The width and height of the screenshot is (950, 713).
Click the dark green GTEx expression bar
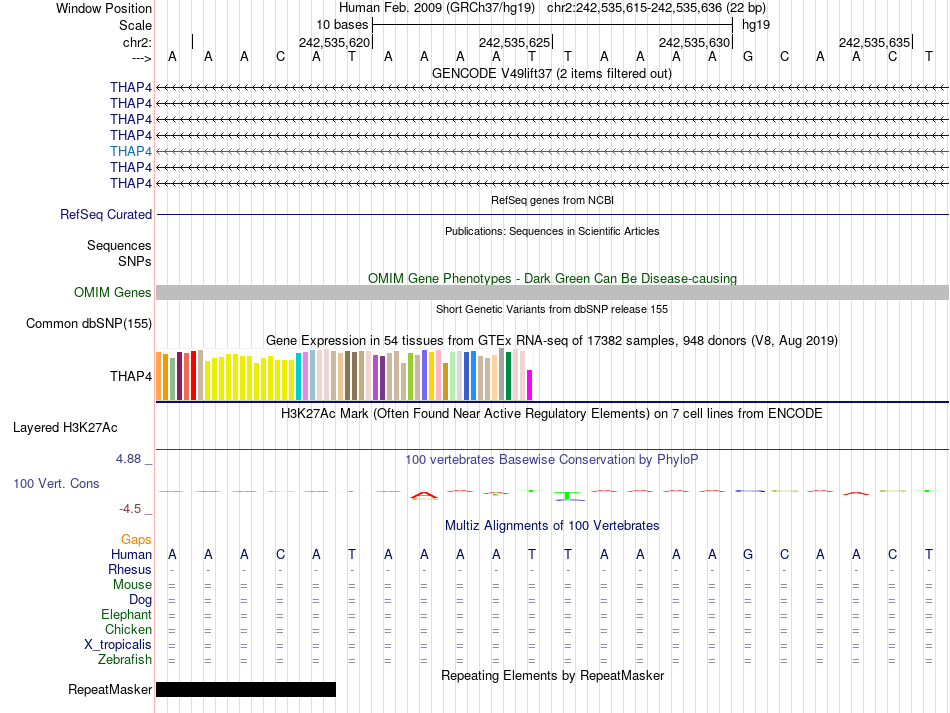508,376
